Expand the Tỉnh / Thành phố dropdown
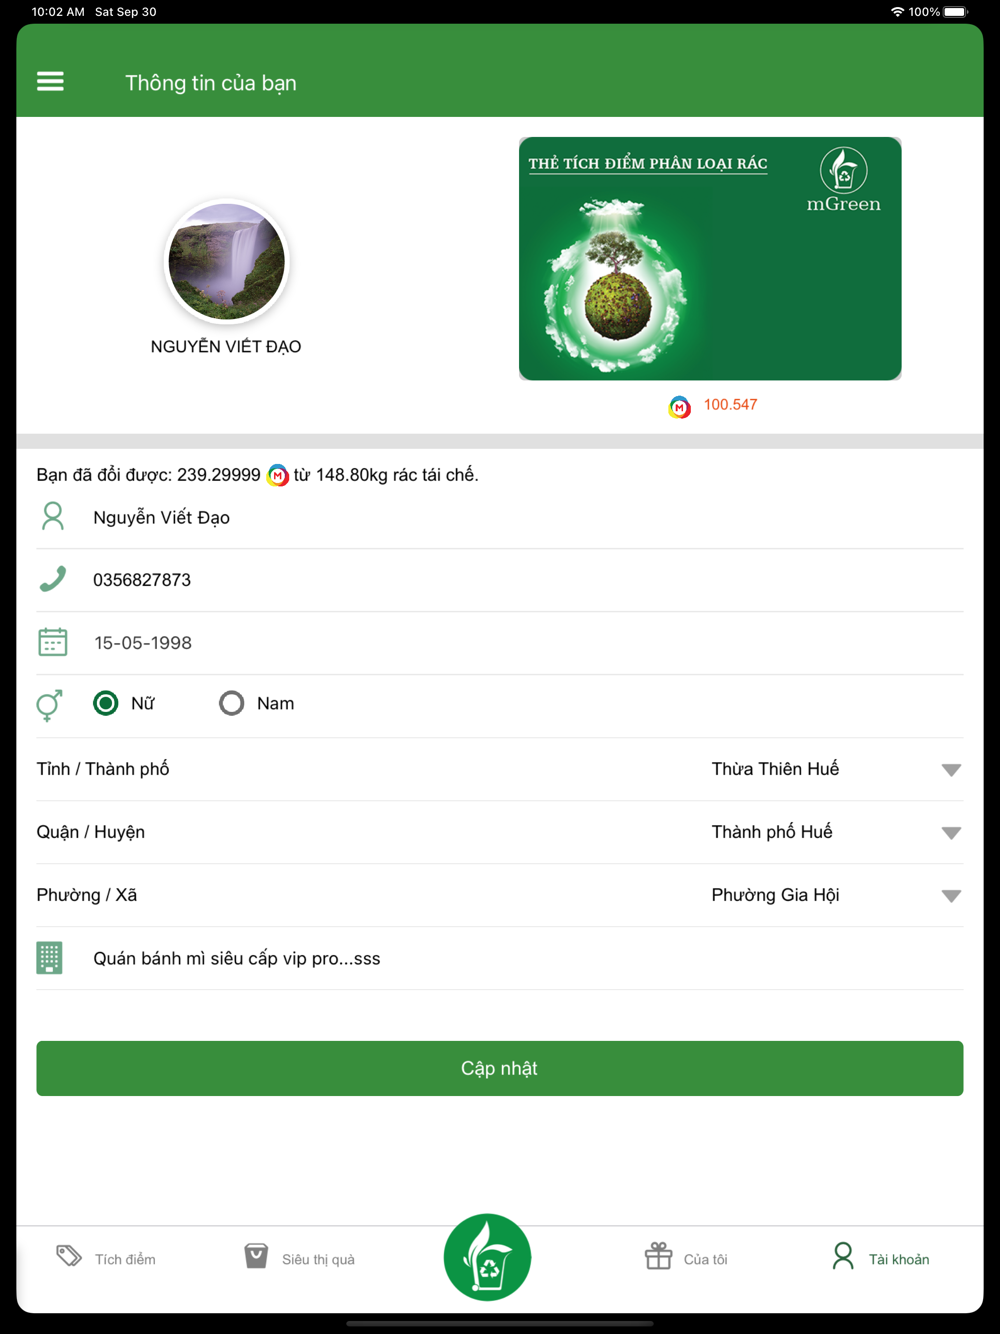 (x=951, y=770)
